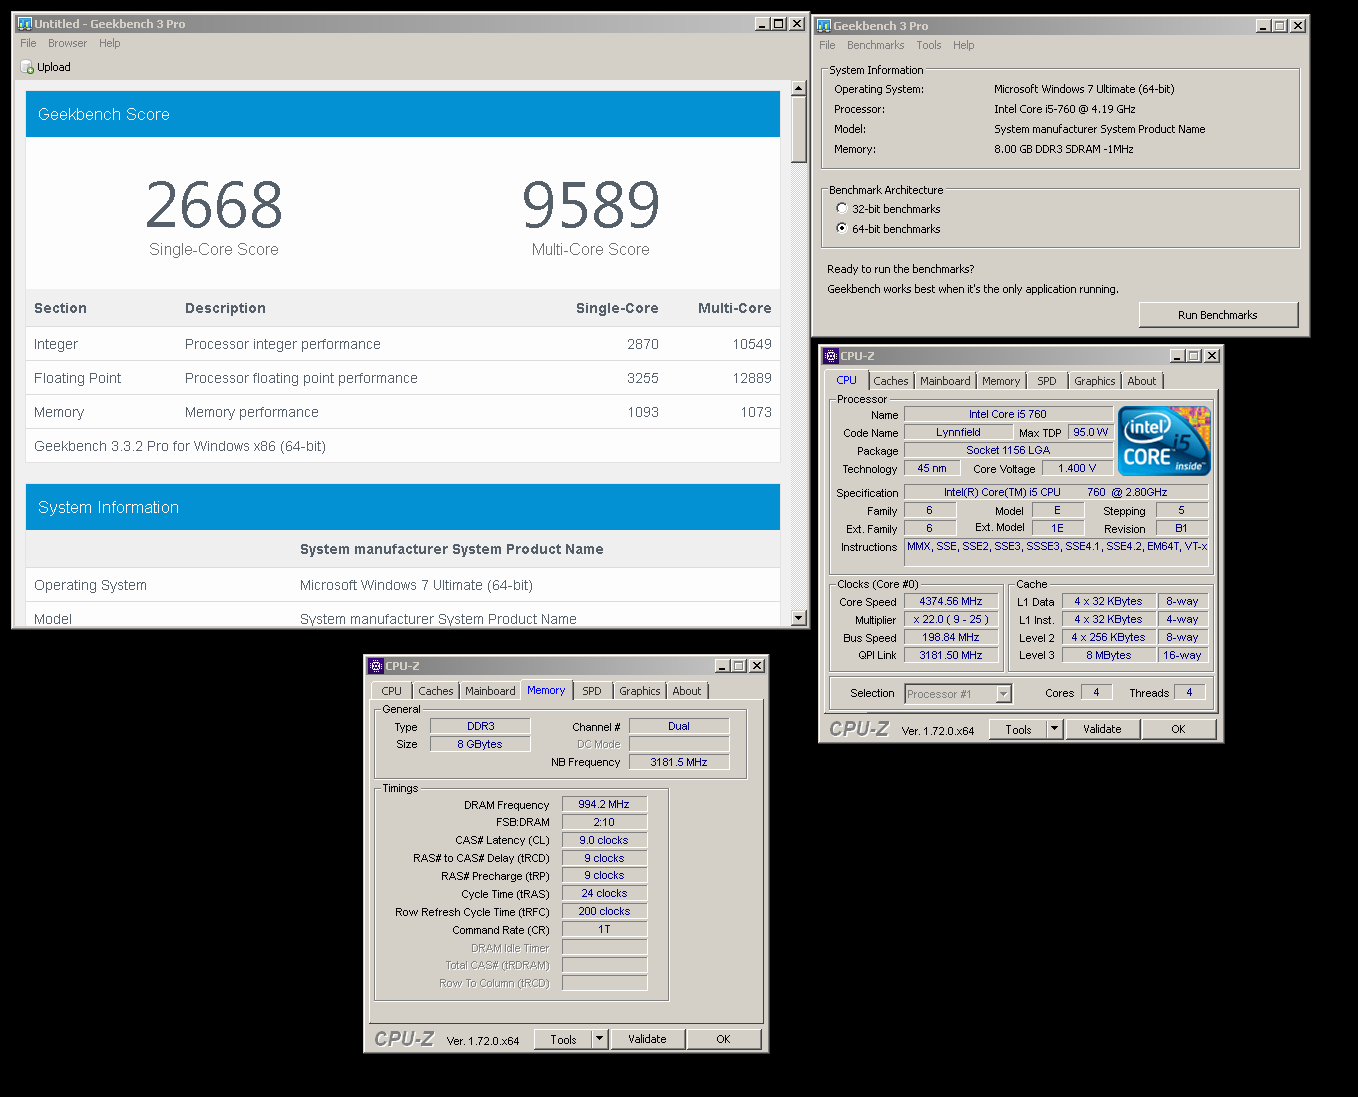Click the CPU-Z title icon in the CPU tab window
This screenshot has width=1358, height=1097.
click(830, 355)
